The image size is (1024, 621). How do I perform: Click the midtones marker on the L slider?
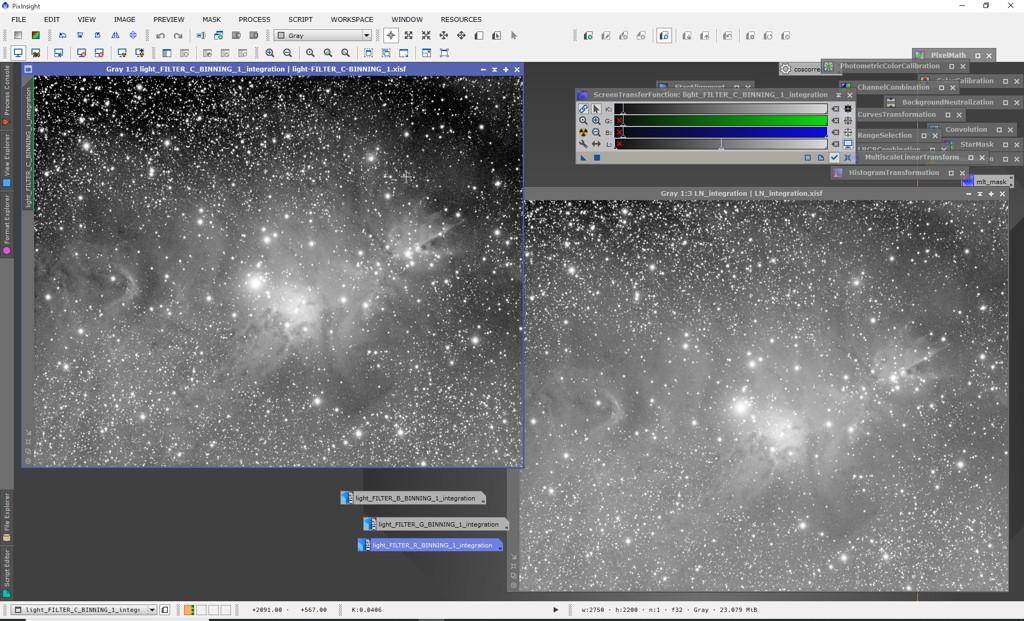[x=722, y=144]
